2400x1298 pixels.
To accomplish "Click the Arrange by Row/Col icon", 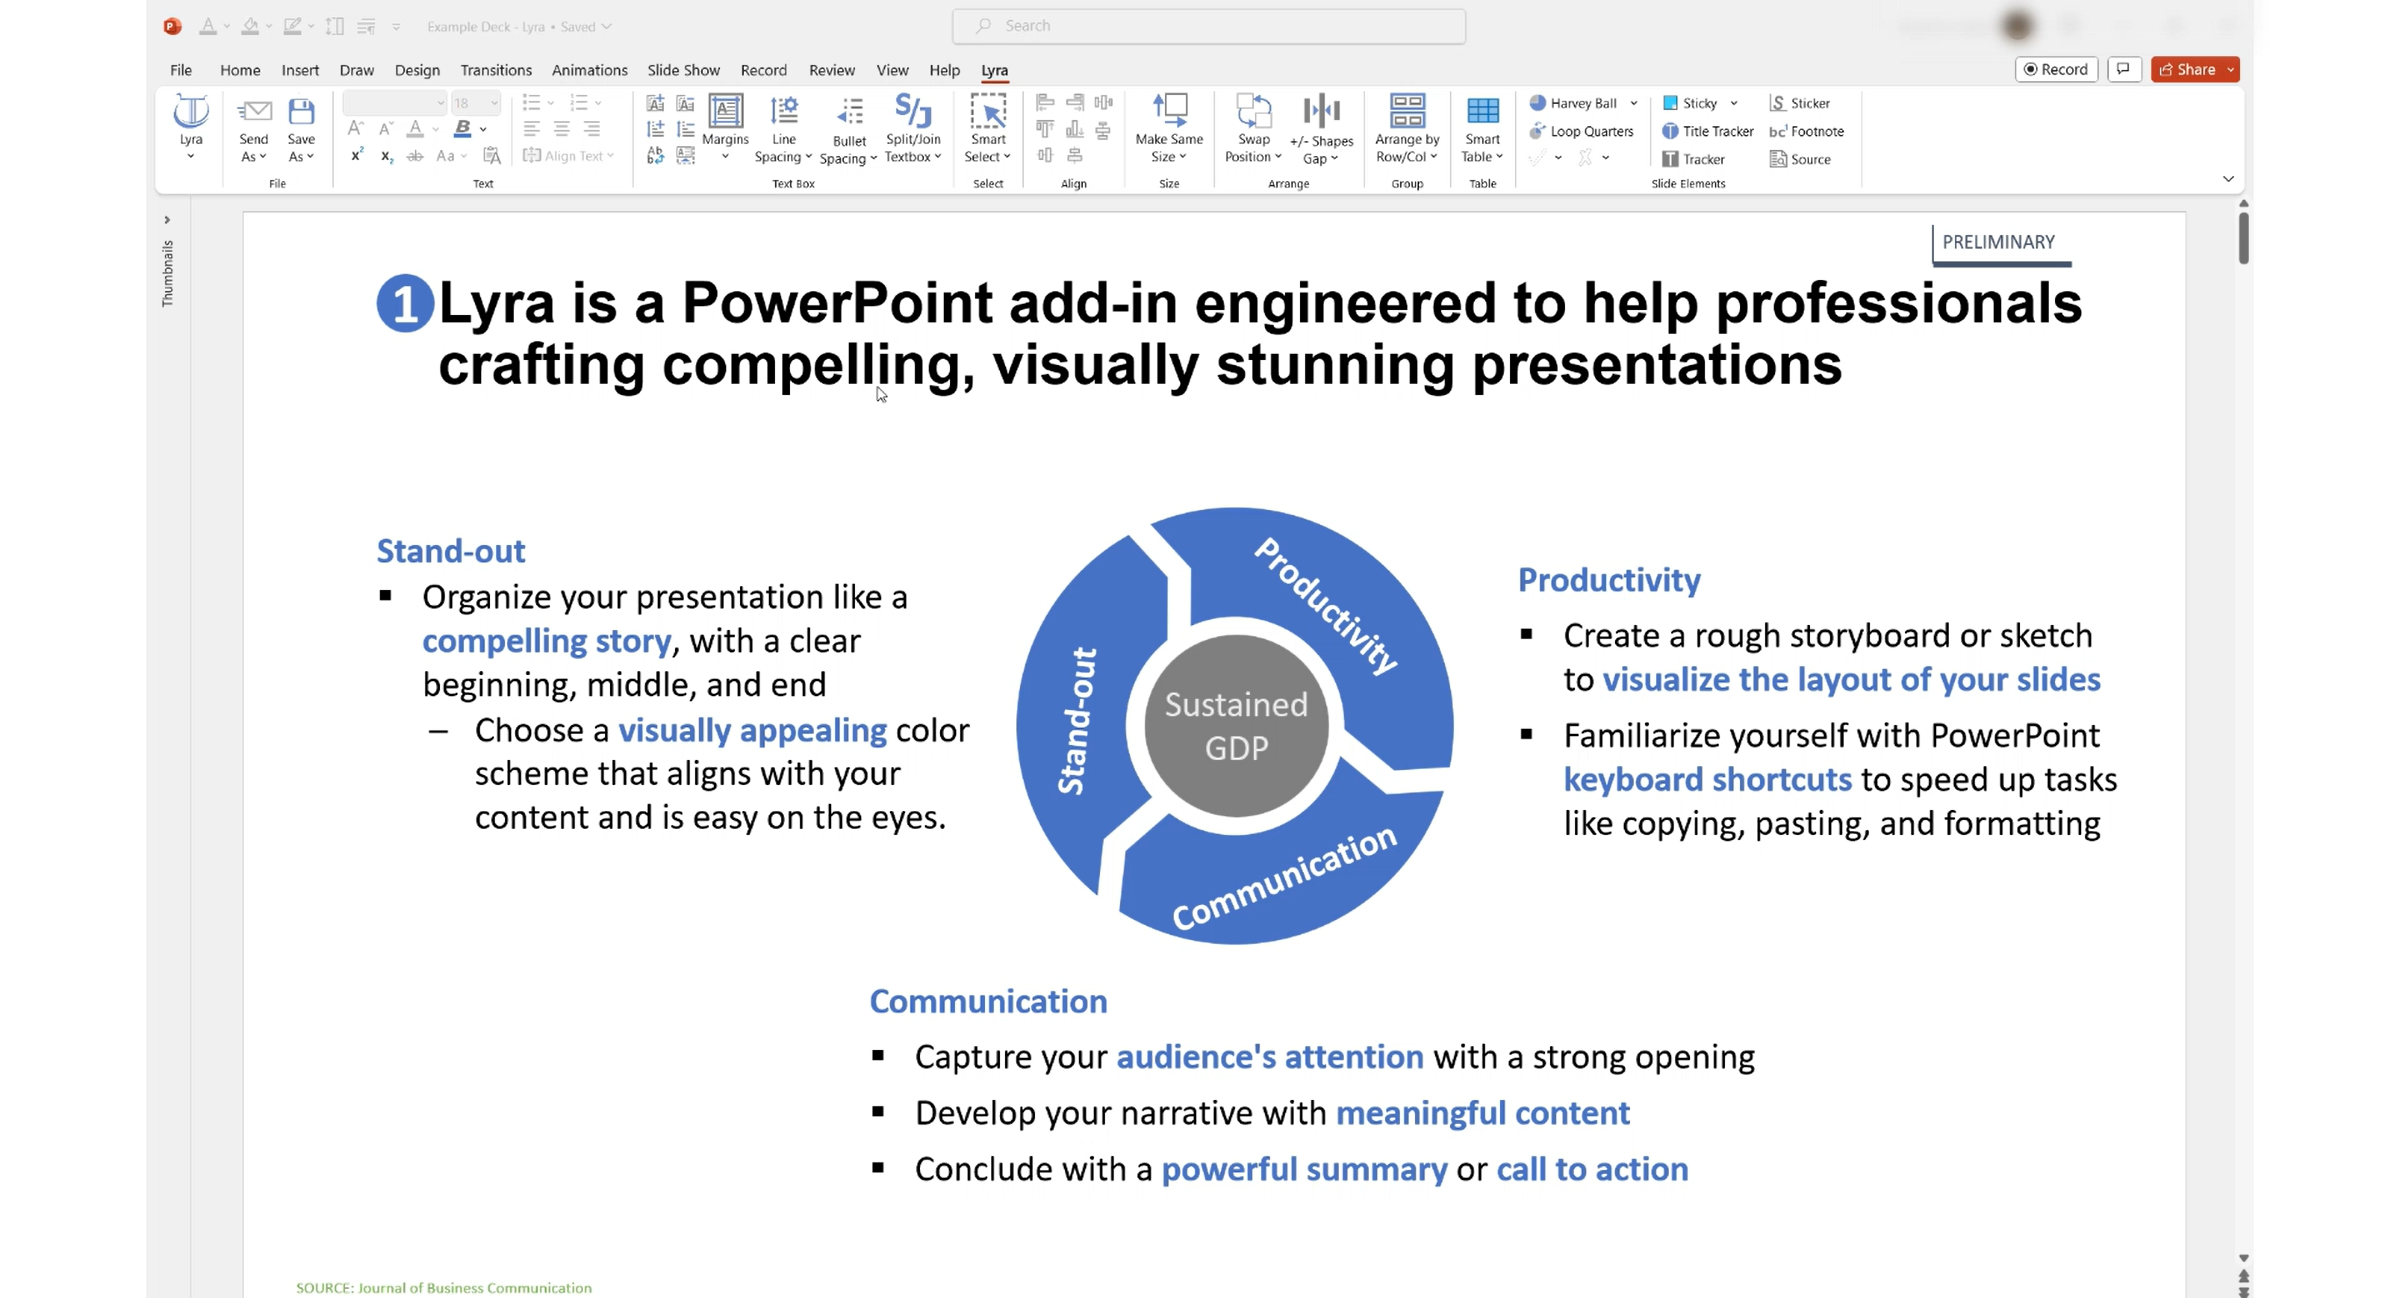I will point(1407,111).
